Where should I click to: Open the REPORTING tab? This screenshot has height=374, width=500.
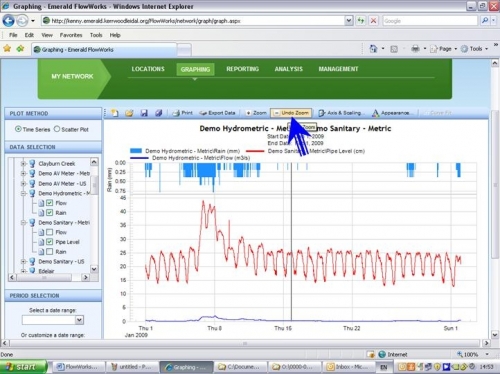point(243,69)
